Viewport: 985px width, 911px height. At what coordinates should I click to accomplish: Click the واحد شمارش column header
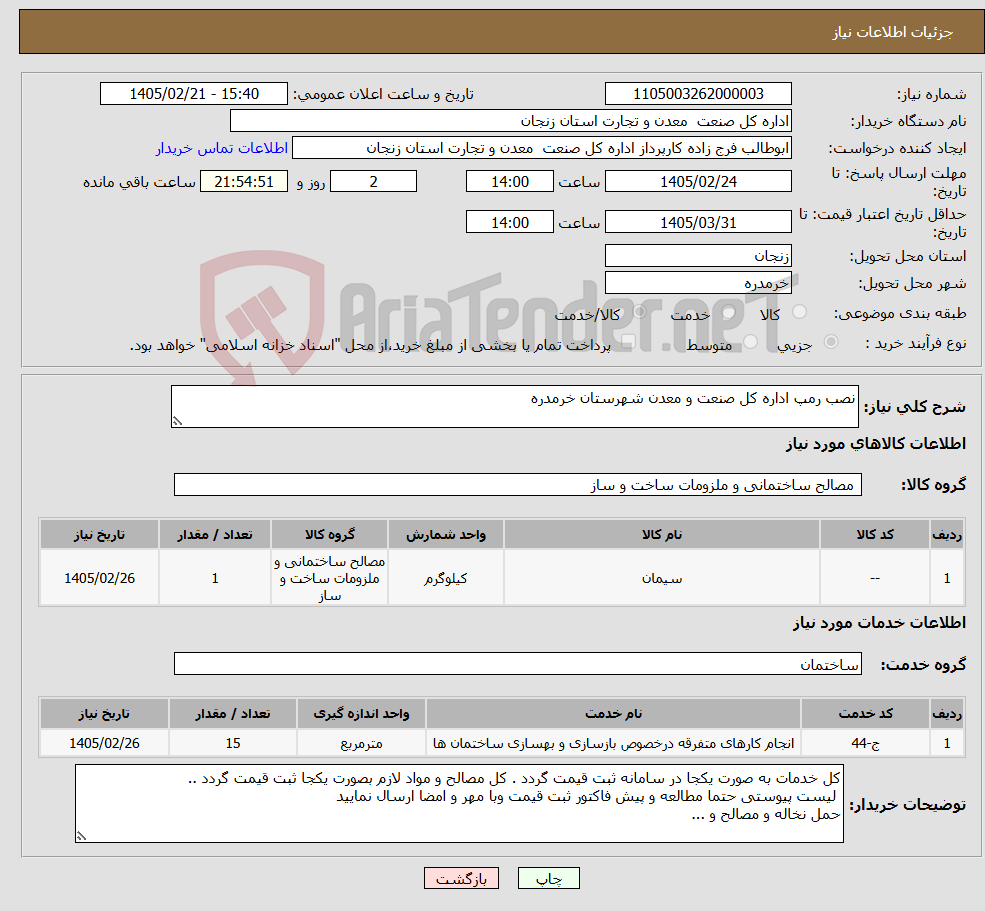click(x=445, y=534)
